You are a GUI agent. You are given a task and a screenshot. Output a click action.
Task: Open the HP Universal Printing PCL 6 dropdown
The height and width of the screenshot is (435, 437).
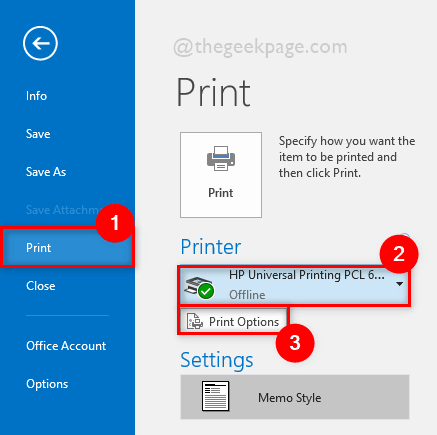295,286
